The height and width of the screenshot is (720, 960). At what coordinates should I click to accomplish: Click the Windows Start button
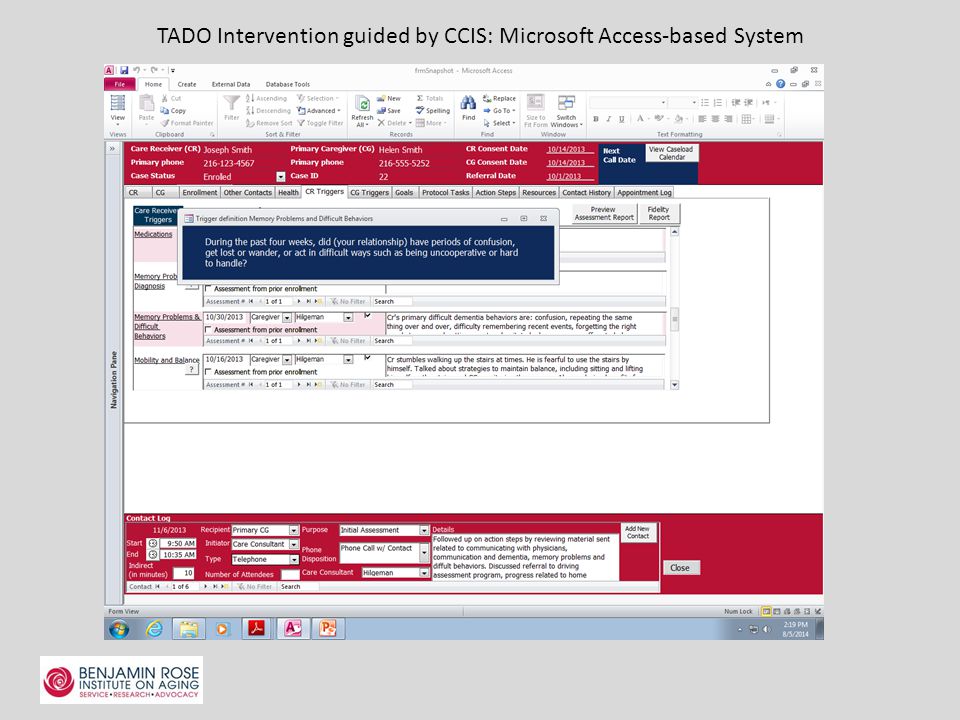coord(119,629)
